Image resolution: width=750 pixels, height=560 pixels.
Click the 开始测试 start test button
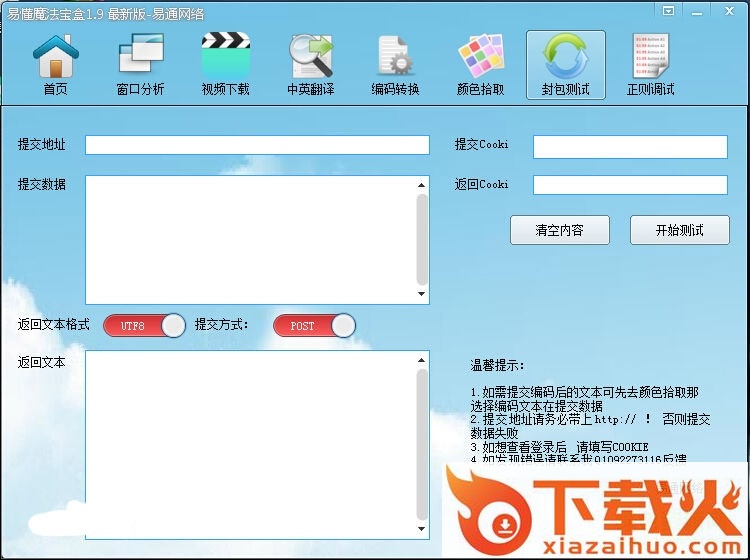tap(679, 230)
